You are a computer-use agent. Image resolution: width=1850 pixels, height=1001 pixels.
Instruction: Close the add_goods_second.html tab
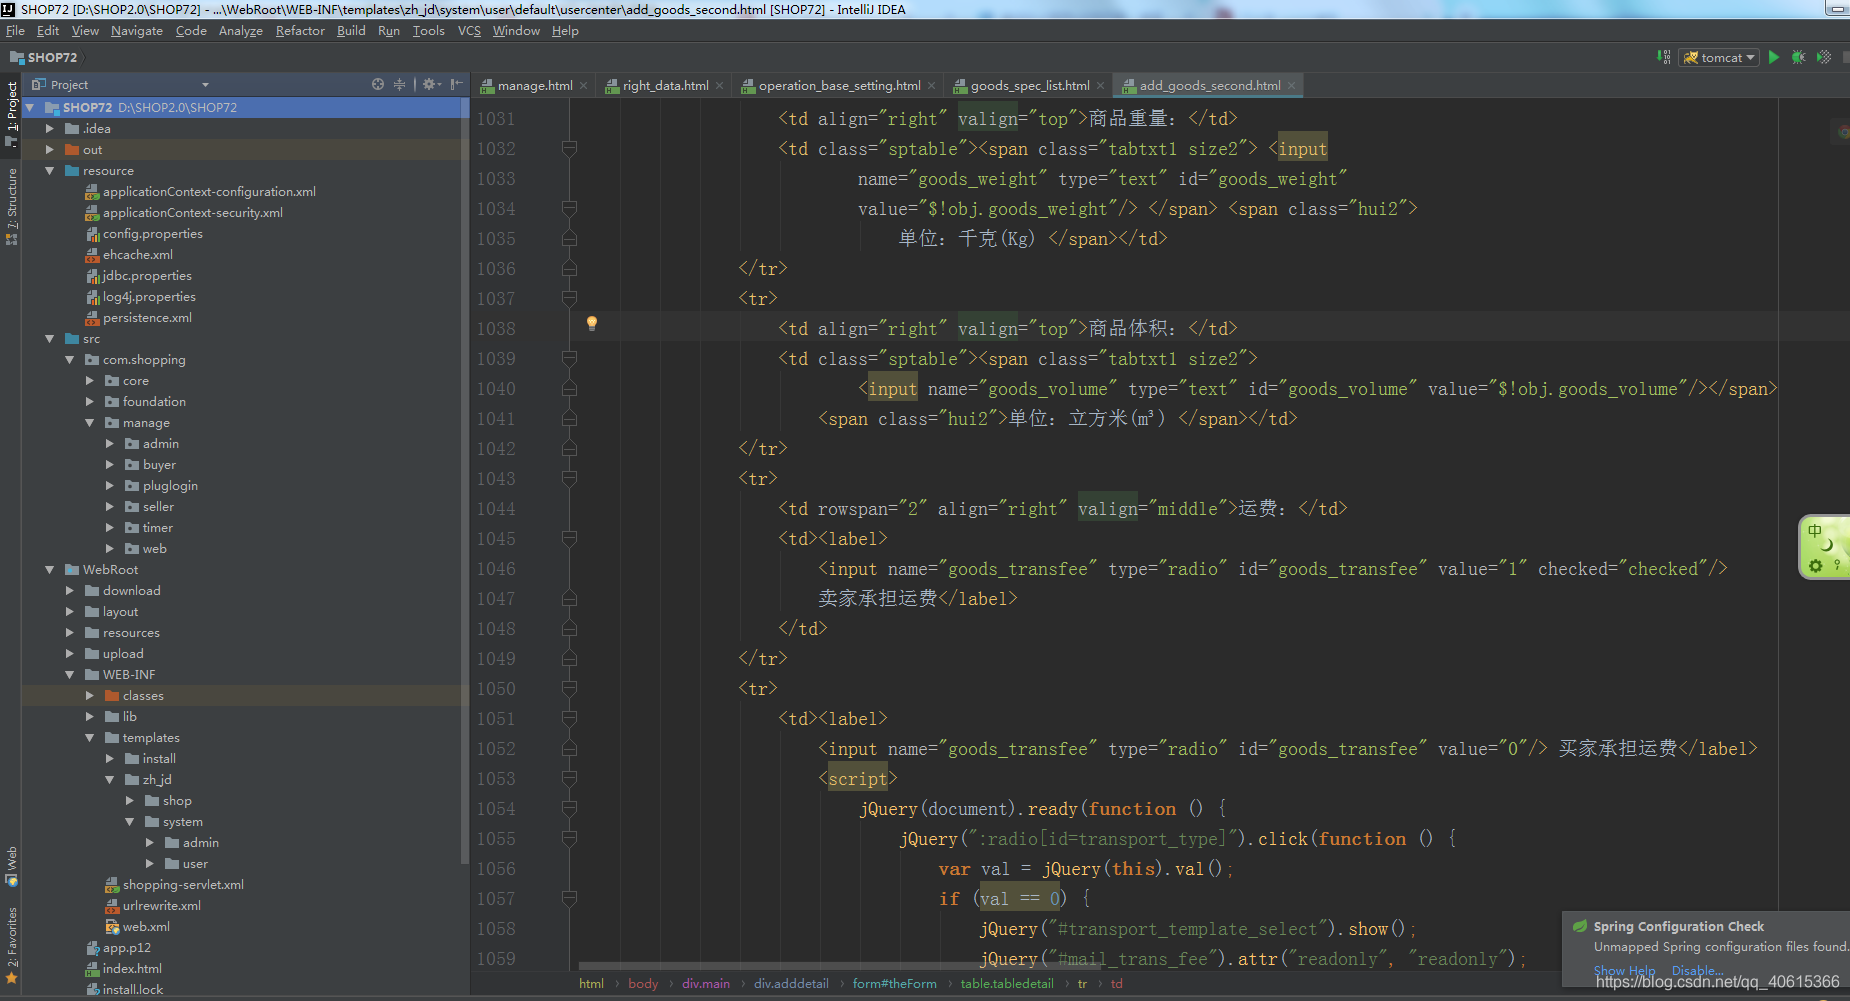tap(1292, 86)
